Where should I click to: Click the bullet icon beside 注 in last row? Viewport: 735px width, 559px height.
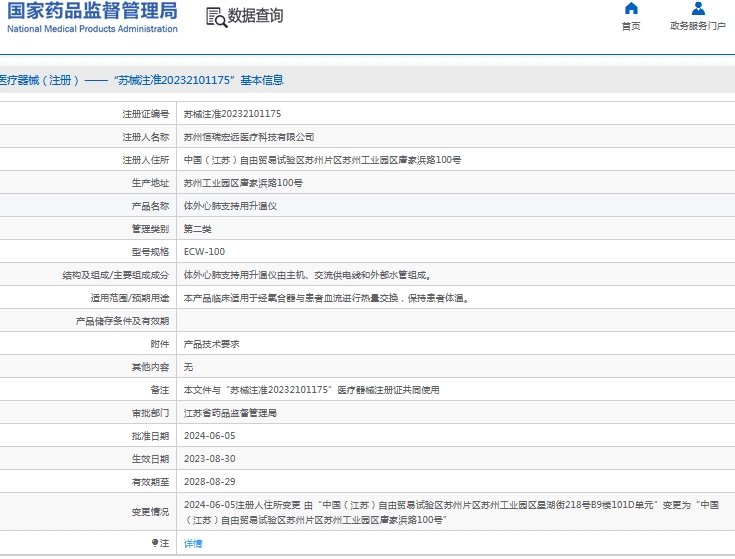[155, 543]
